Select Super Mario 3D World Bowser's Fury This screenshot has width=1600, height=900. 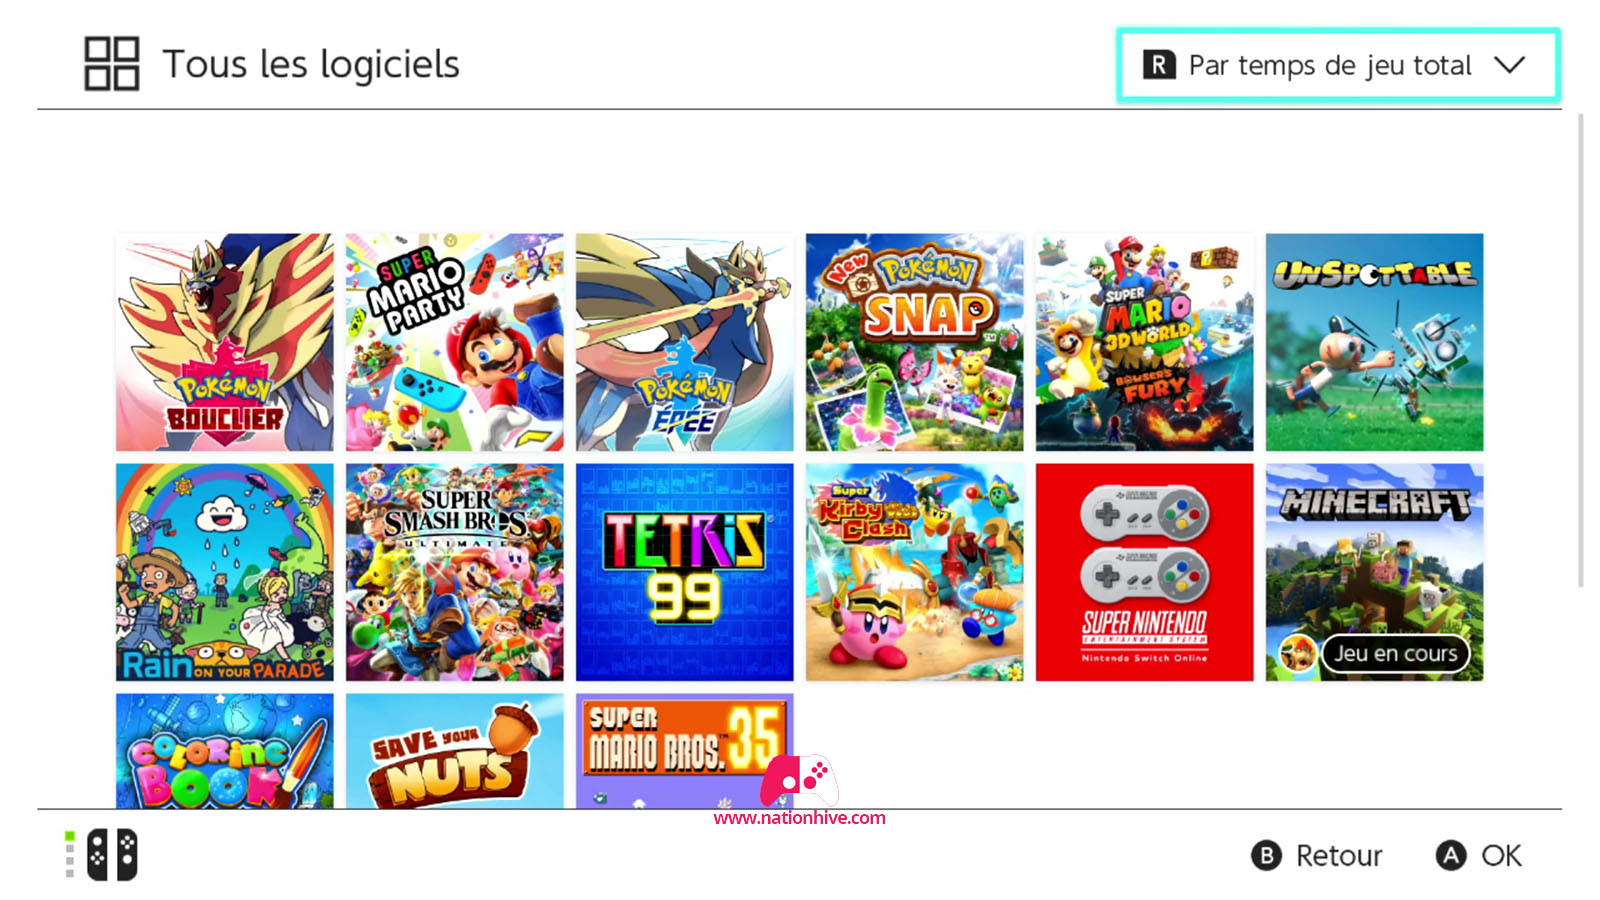point(1145,342)
